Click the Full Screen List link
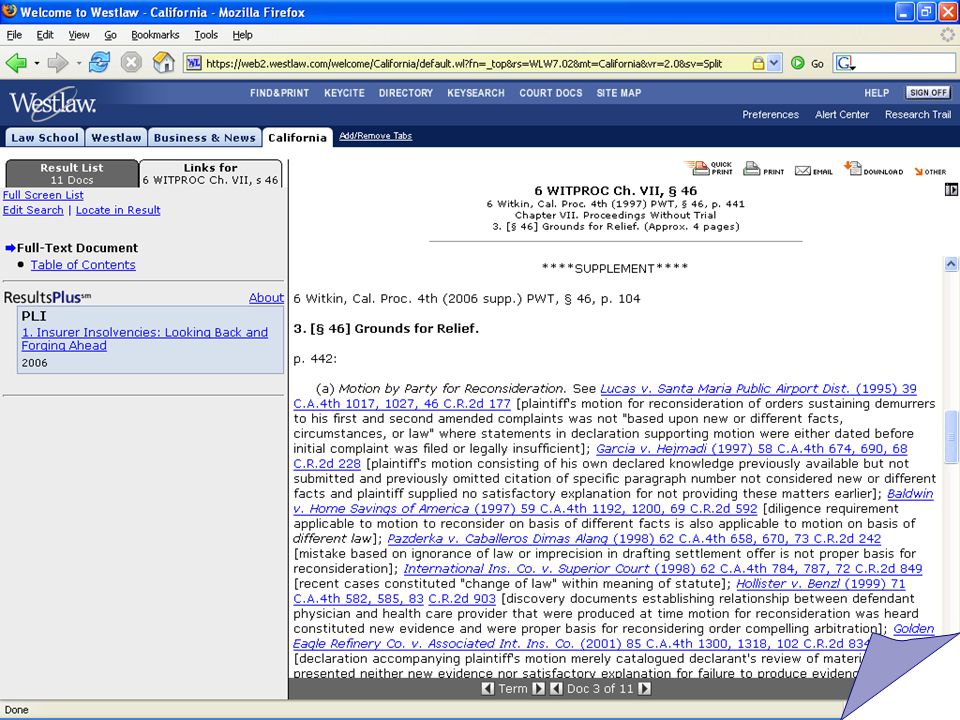960x720 pixels. point(43,195)
